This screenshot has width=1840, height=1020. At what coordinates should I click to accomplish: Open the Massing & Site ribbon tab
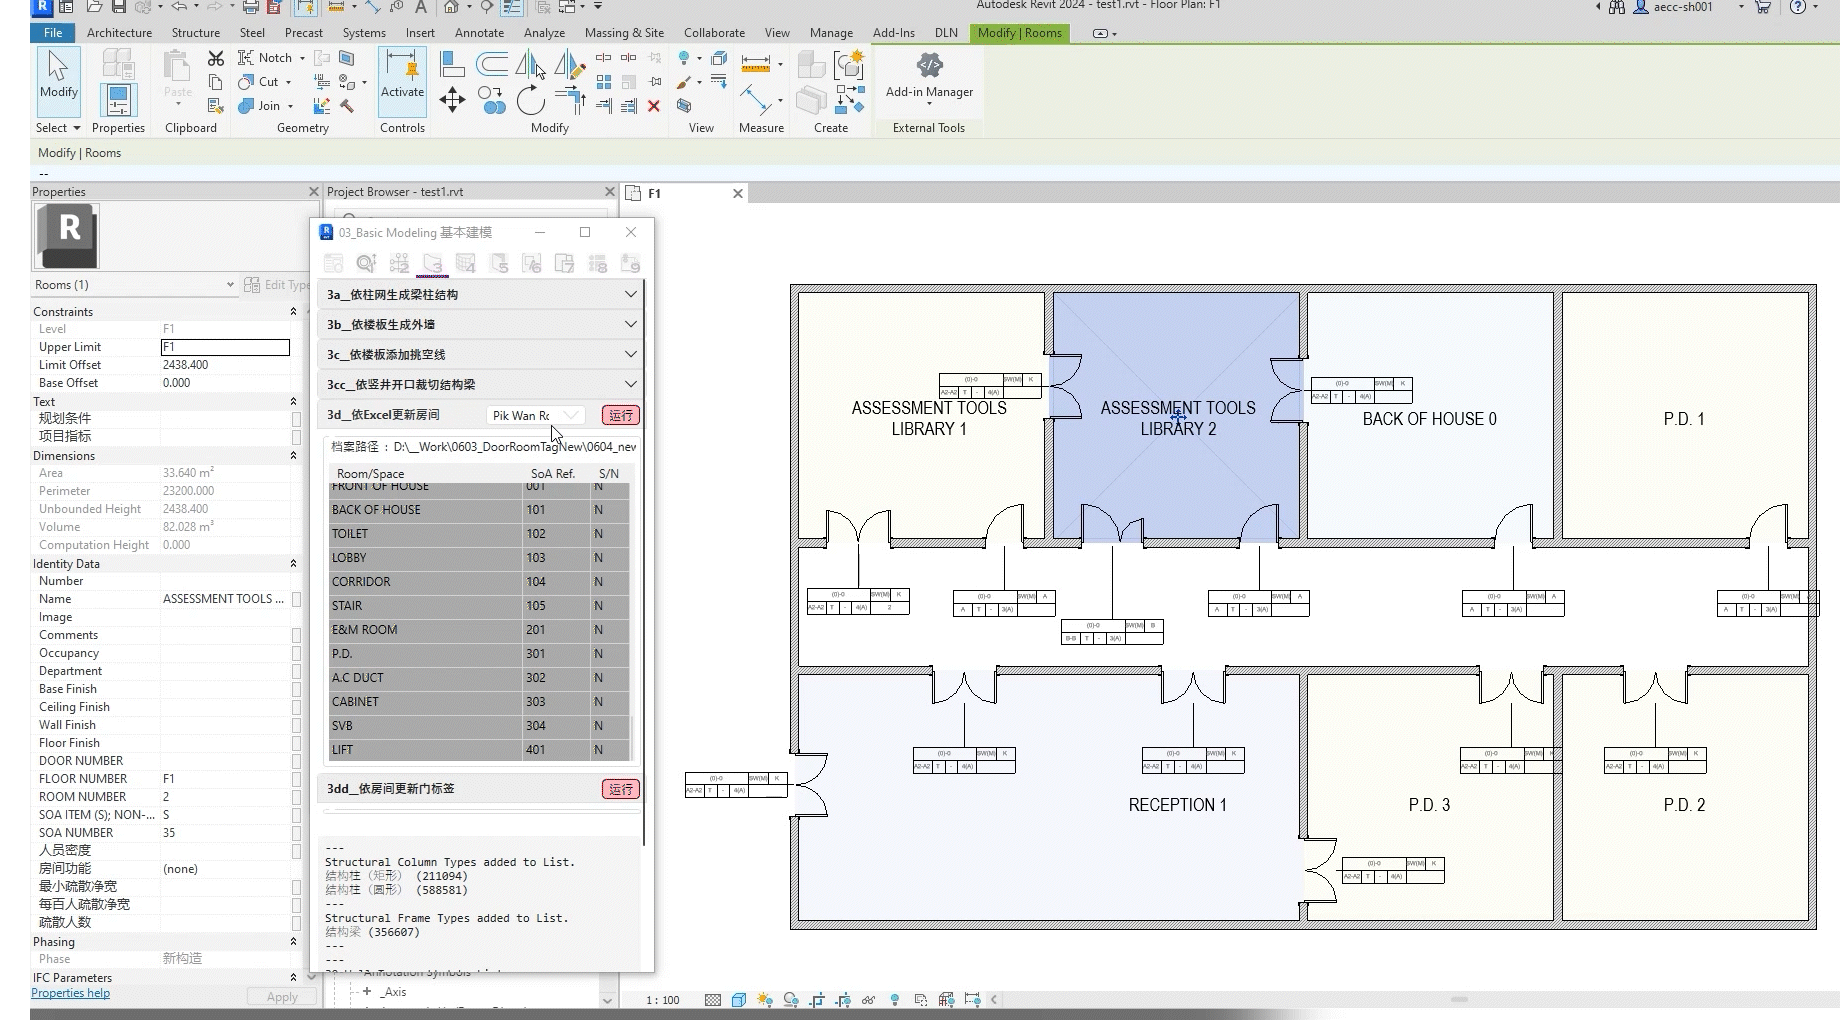(624, 33)
